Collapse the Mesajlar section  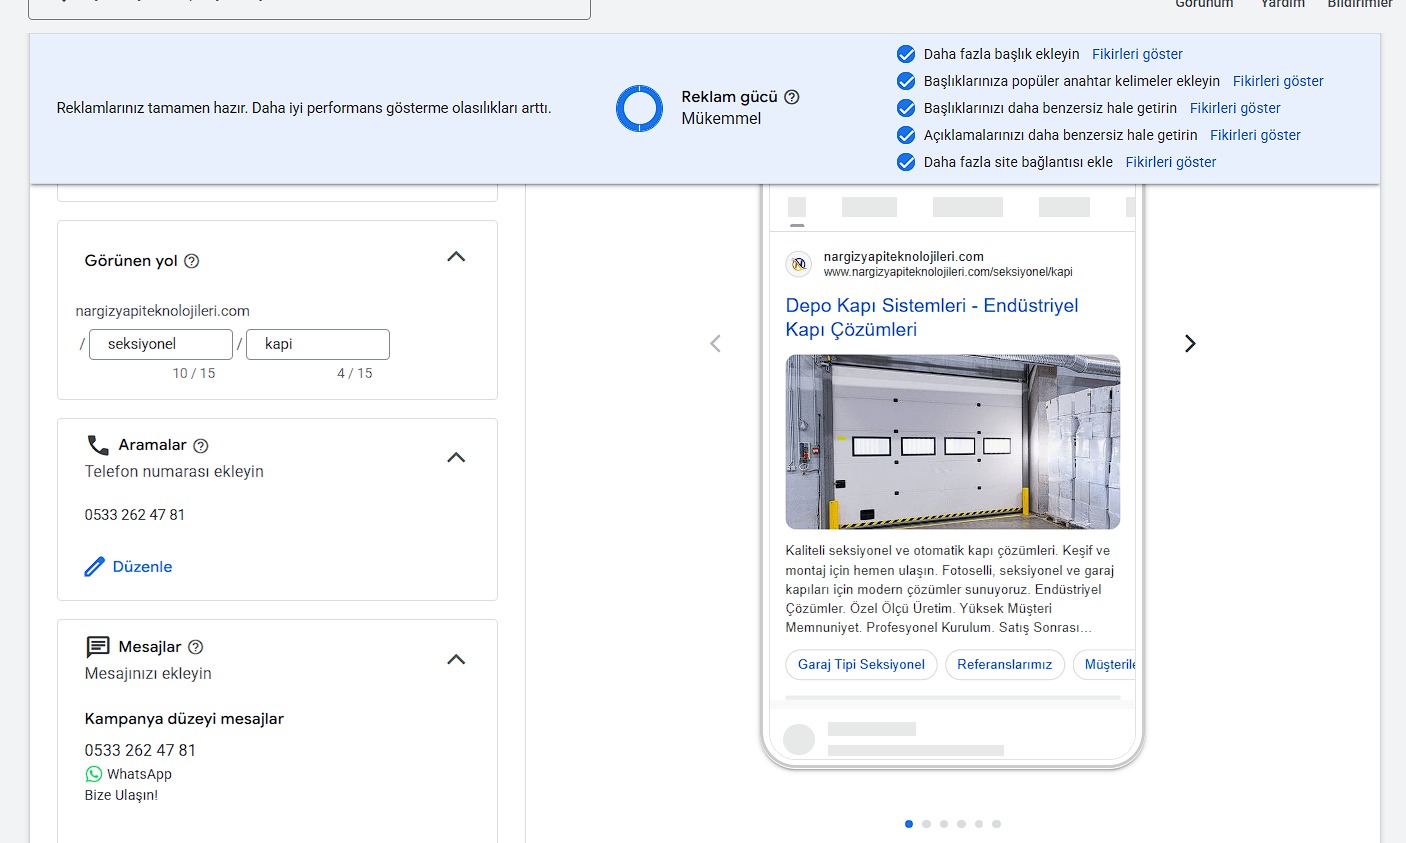(x=456, y=660)
